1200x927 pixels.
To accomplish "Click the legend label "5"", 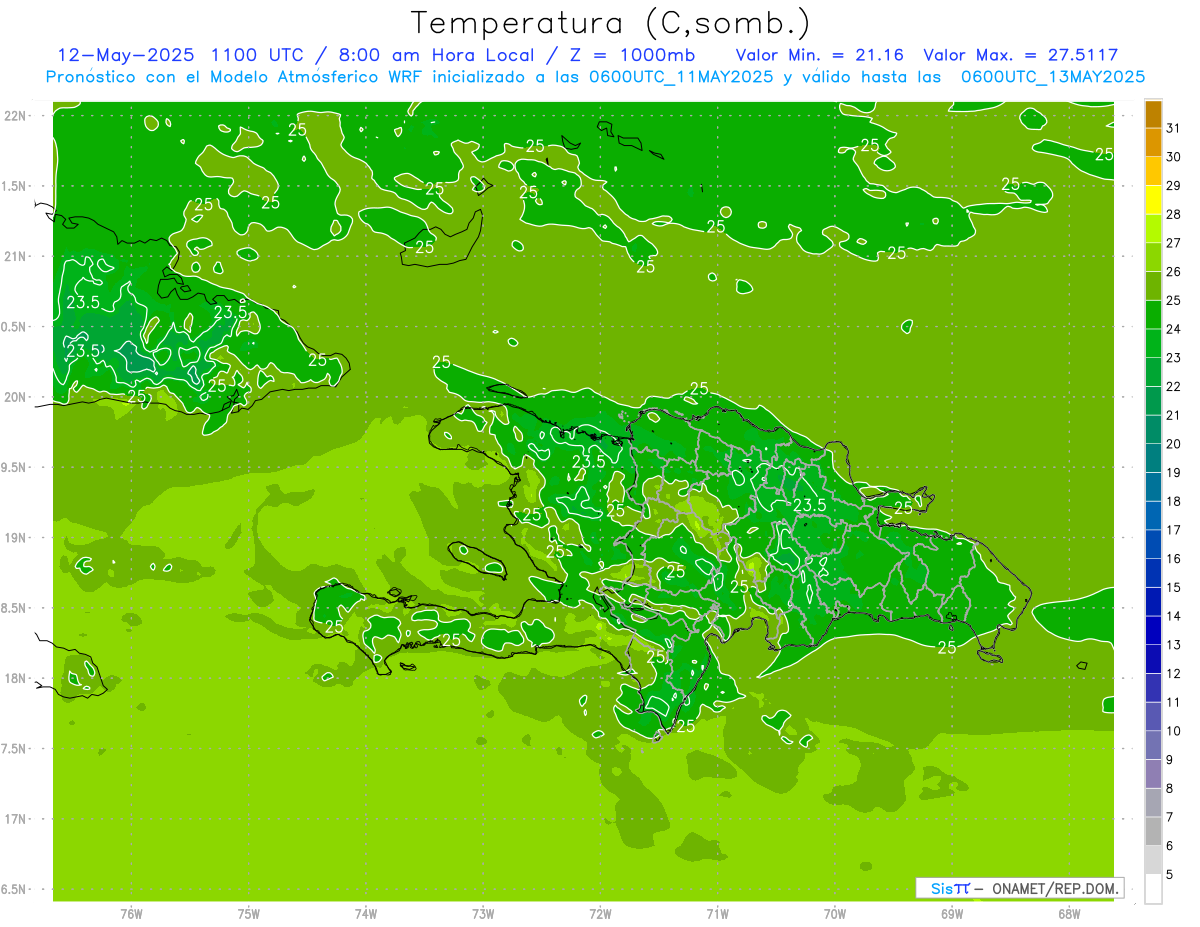I will click(1170, 875).
